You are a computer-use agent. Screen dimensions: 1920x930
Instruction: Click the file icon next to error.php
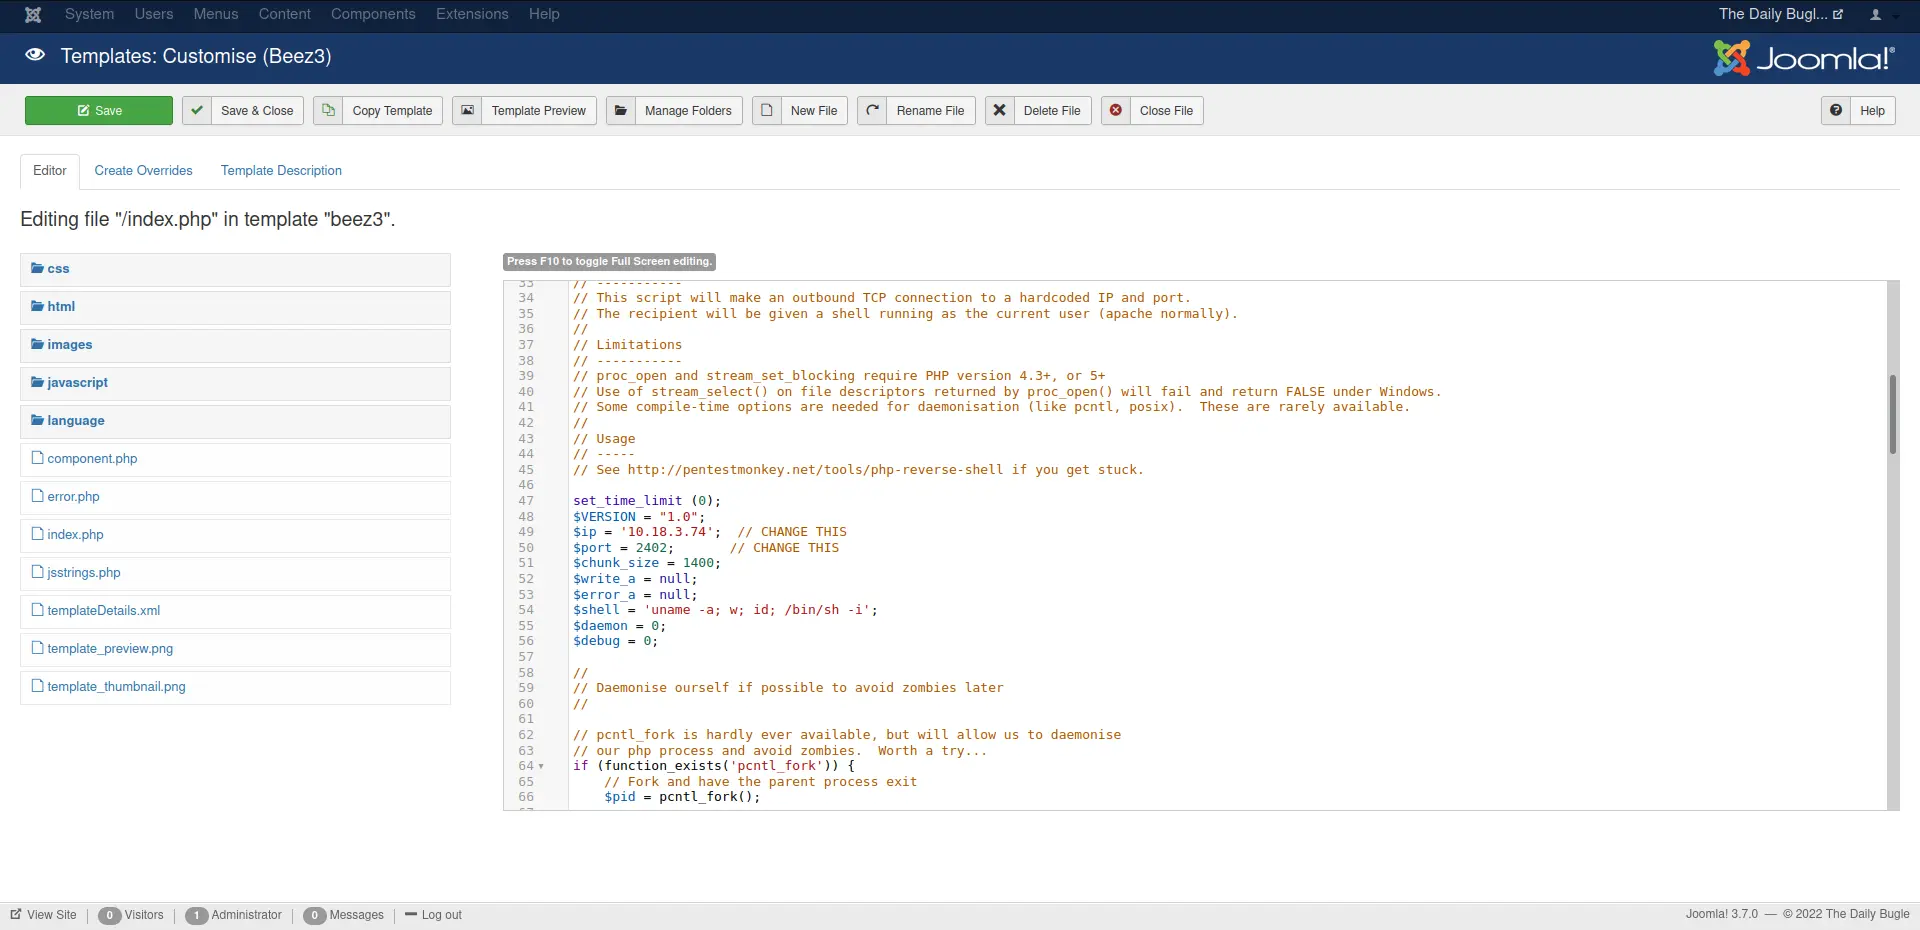pyautogui.click(x=38, y=496)
